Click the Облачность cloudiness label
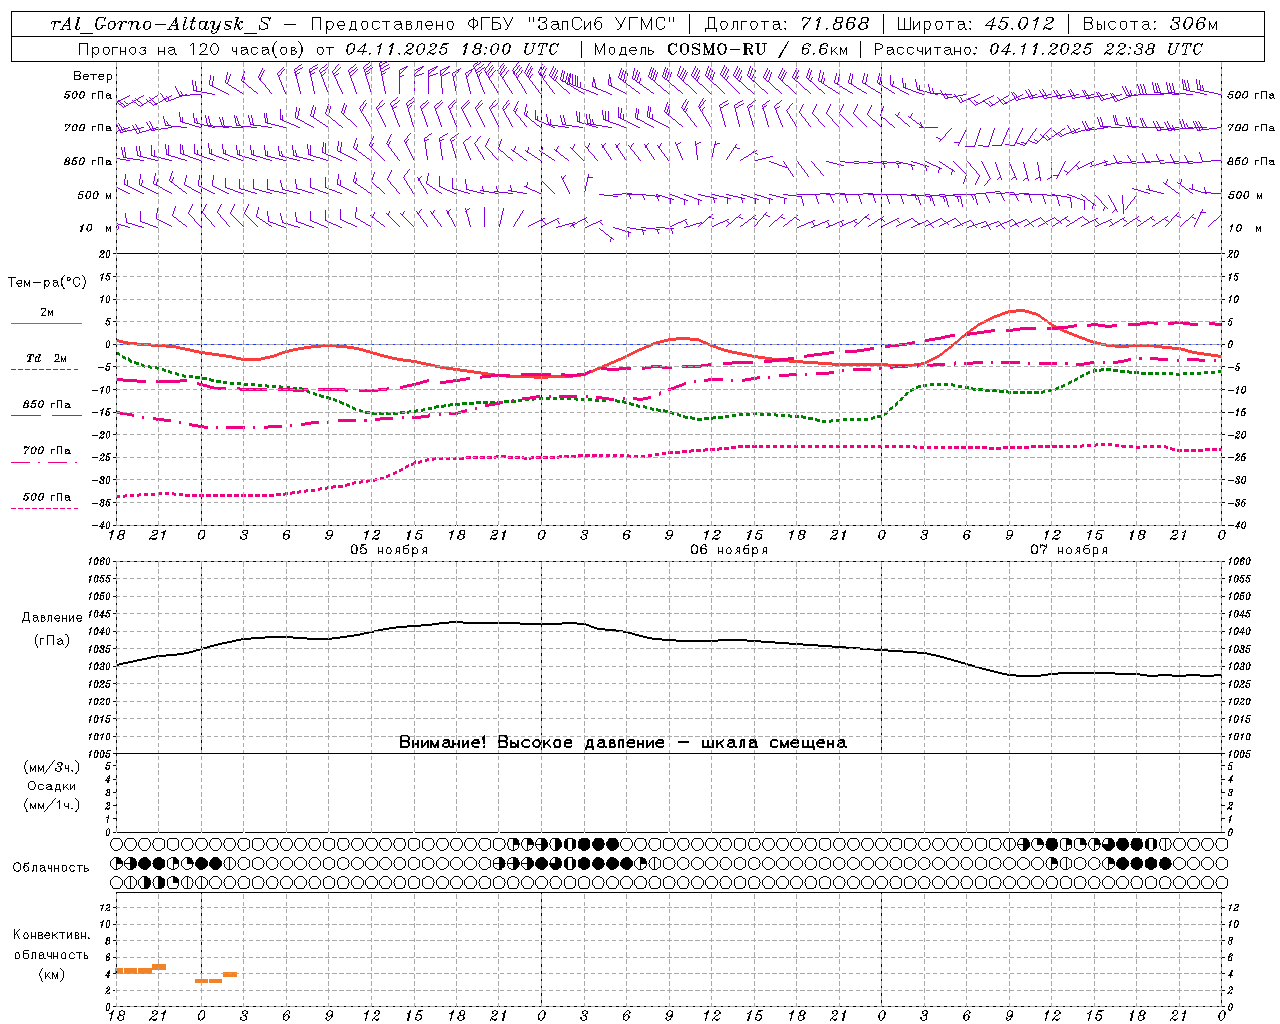This screenshot has height=1024, width=1280. [51, 867]
